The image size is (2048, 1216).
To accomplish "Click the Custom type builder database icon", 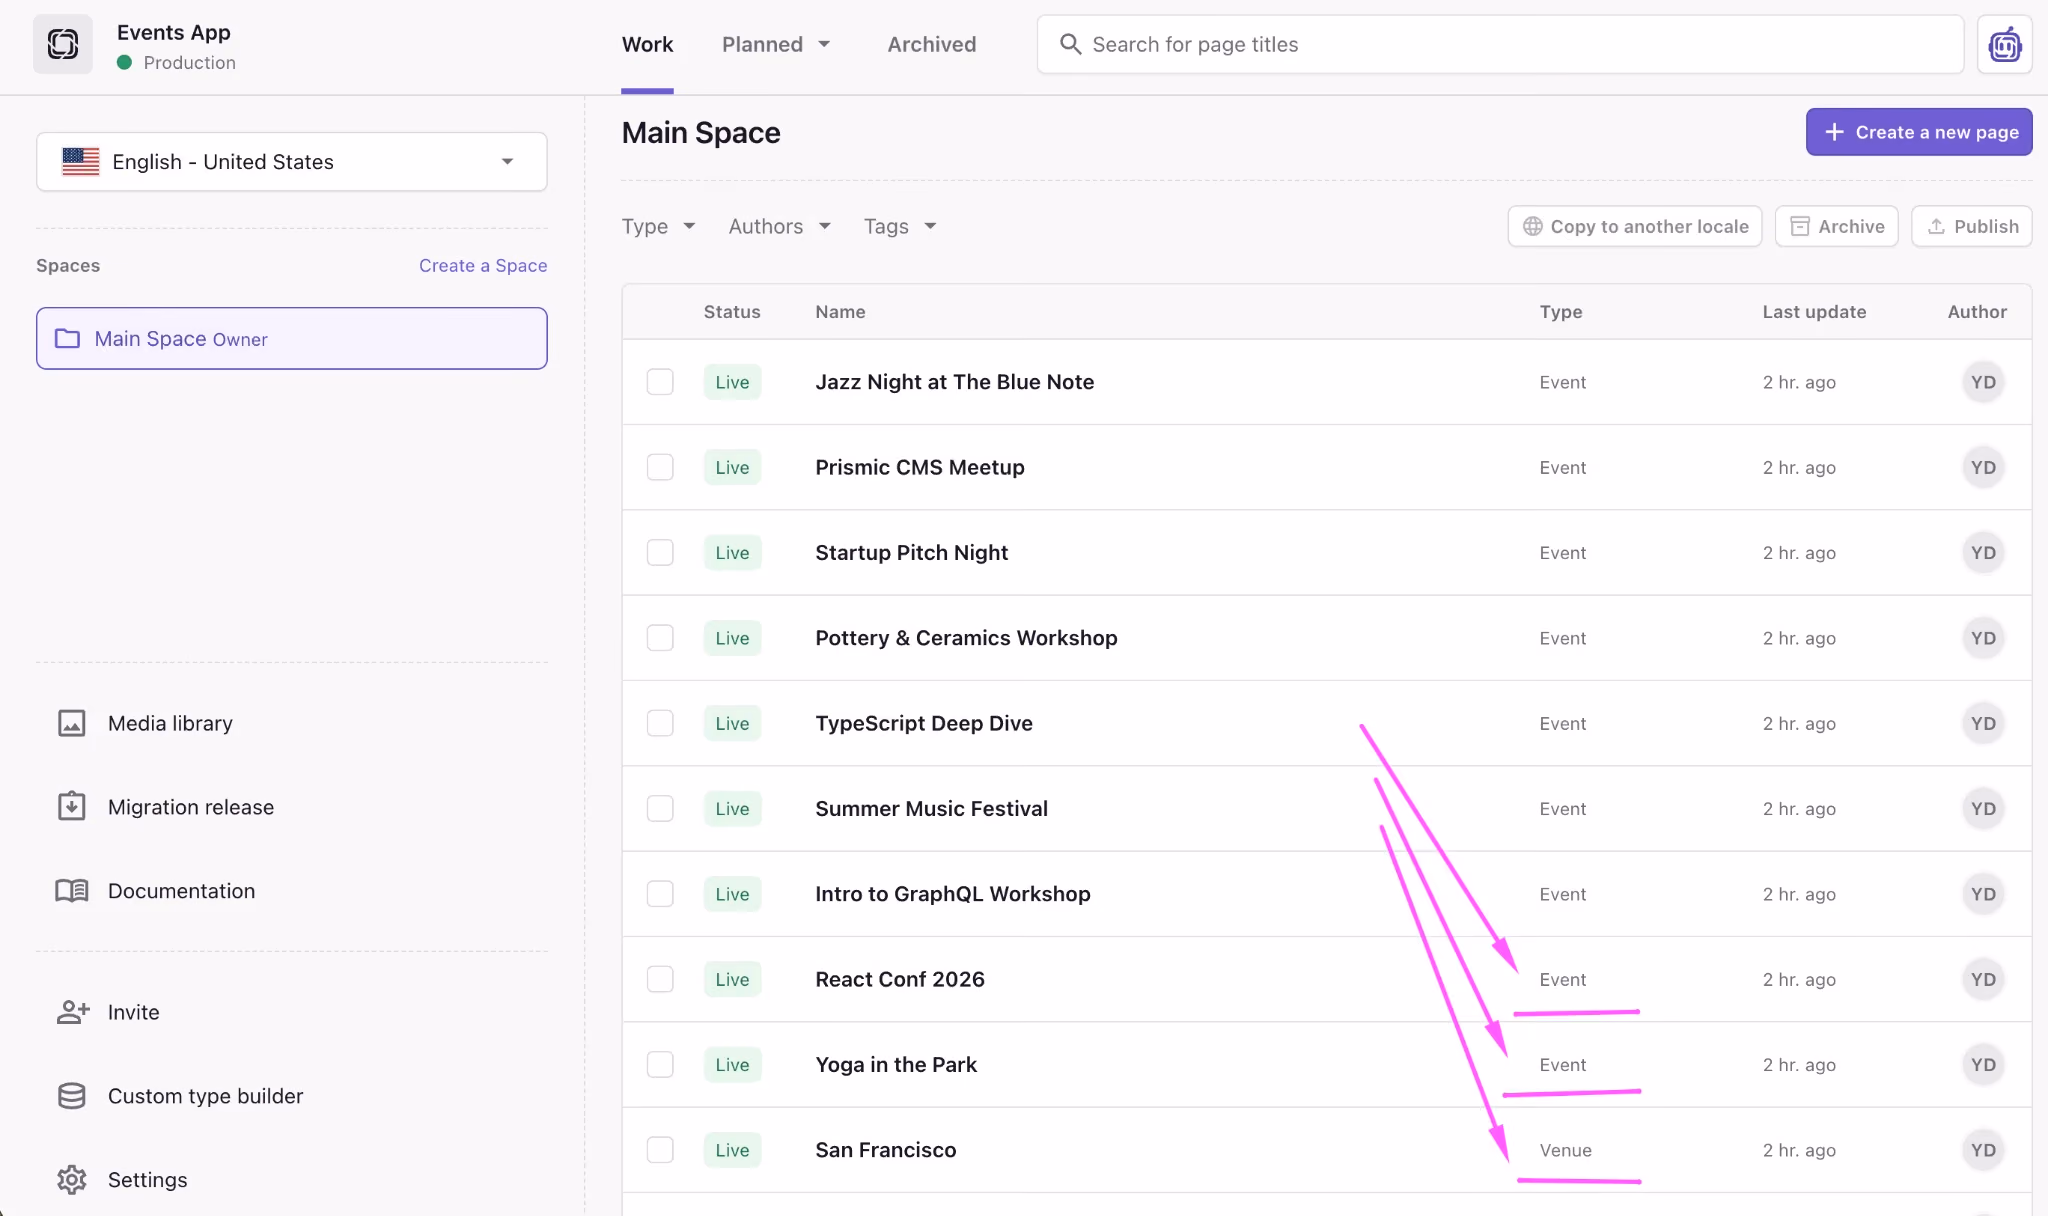I will click(x=72, y=1096).
